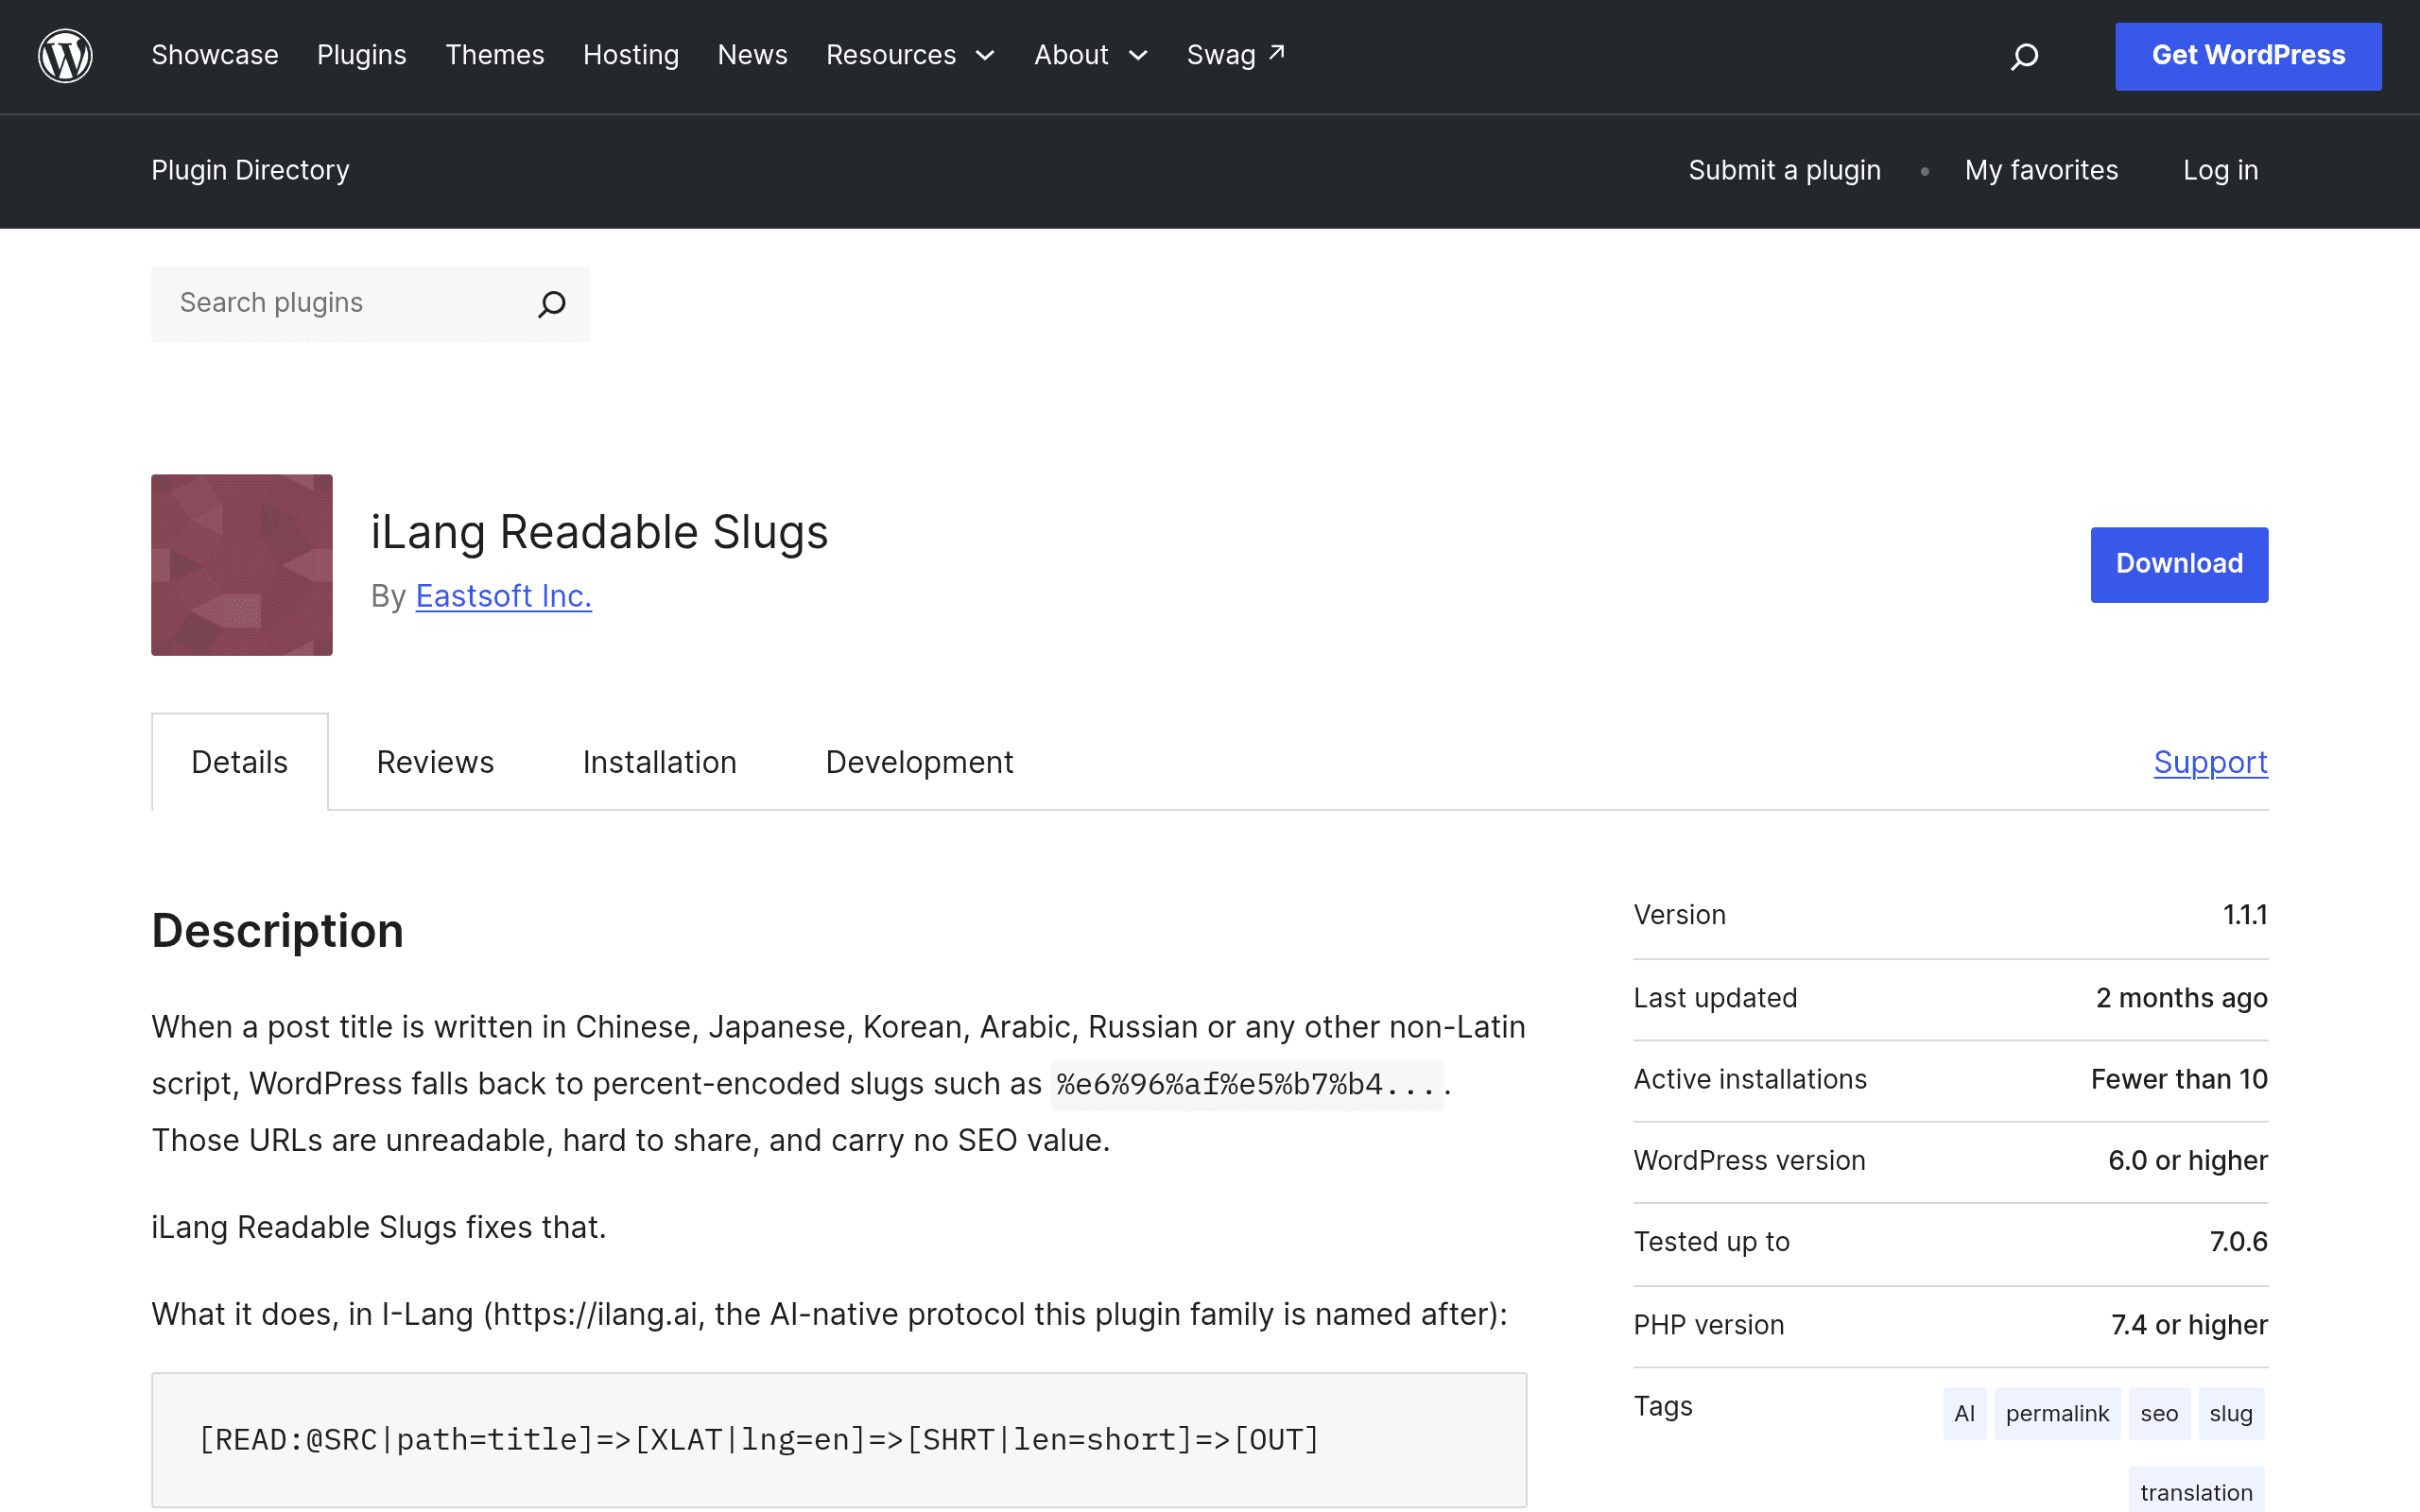
Task: Click the AI tag
Action: 1965,1413
